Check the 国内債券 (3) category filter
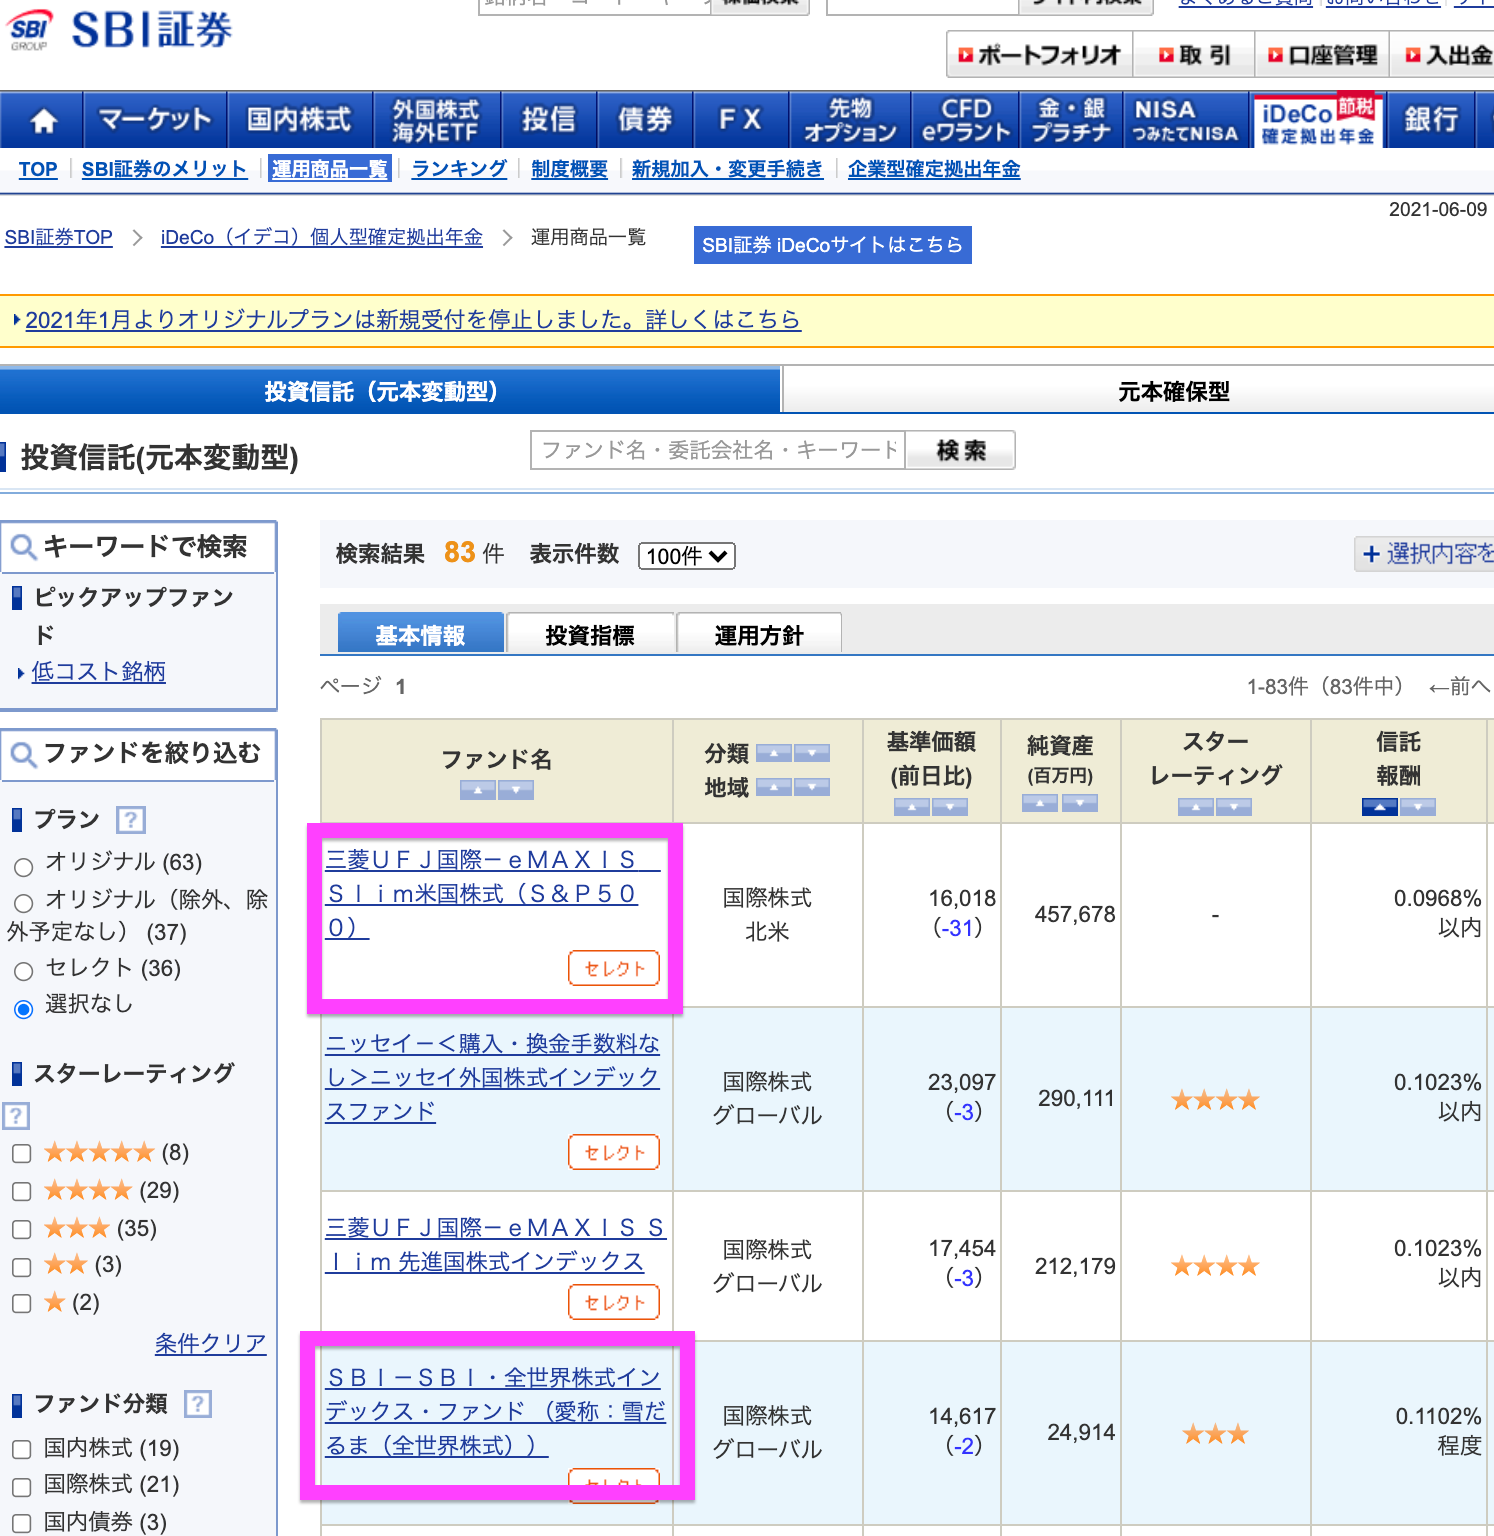This screenshot has width=1494, height=1536. point(22,1523)
